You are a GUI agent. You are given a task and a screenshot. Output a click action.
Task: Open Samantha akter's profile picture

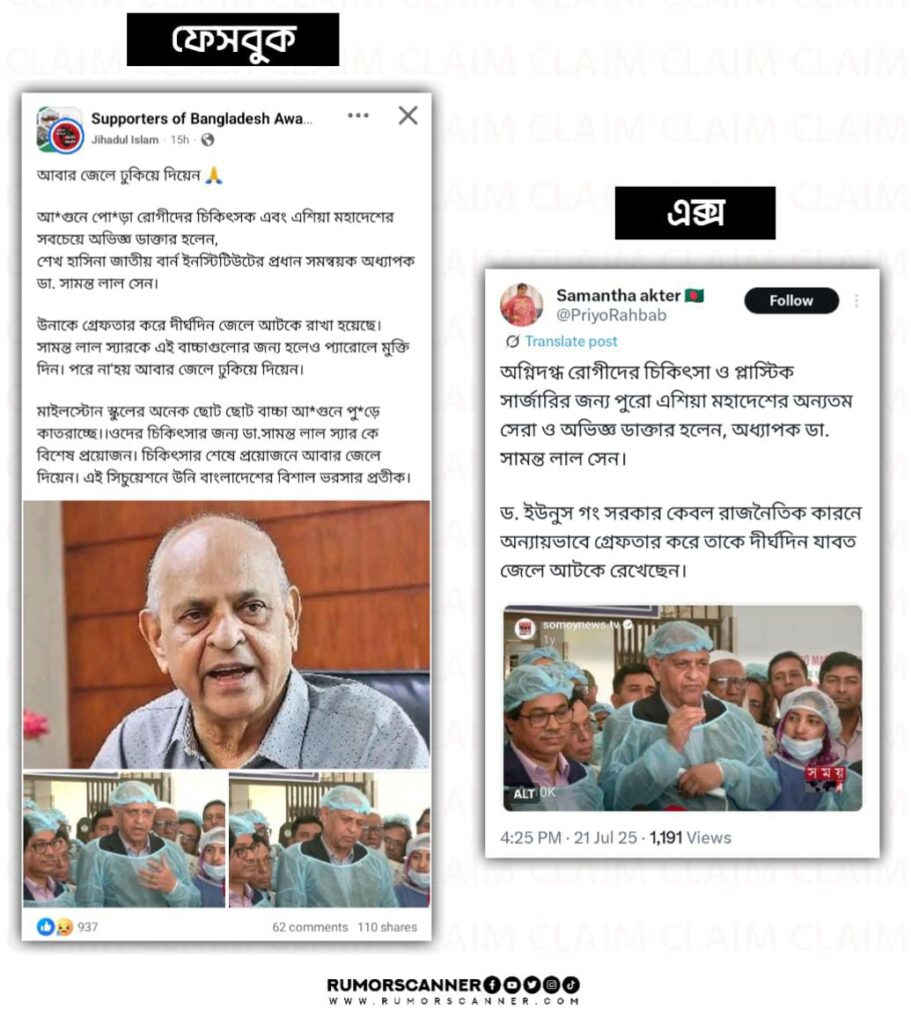tap(521, 304)
